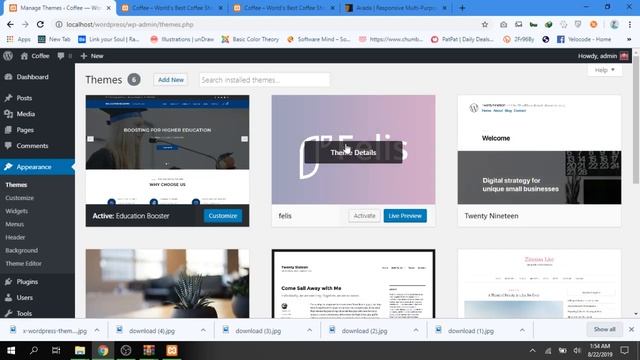Viewport: 640px width, 360px height.
Task: Open Basic Color Theory bookmark
Action: click(250, 39)
